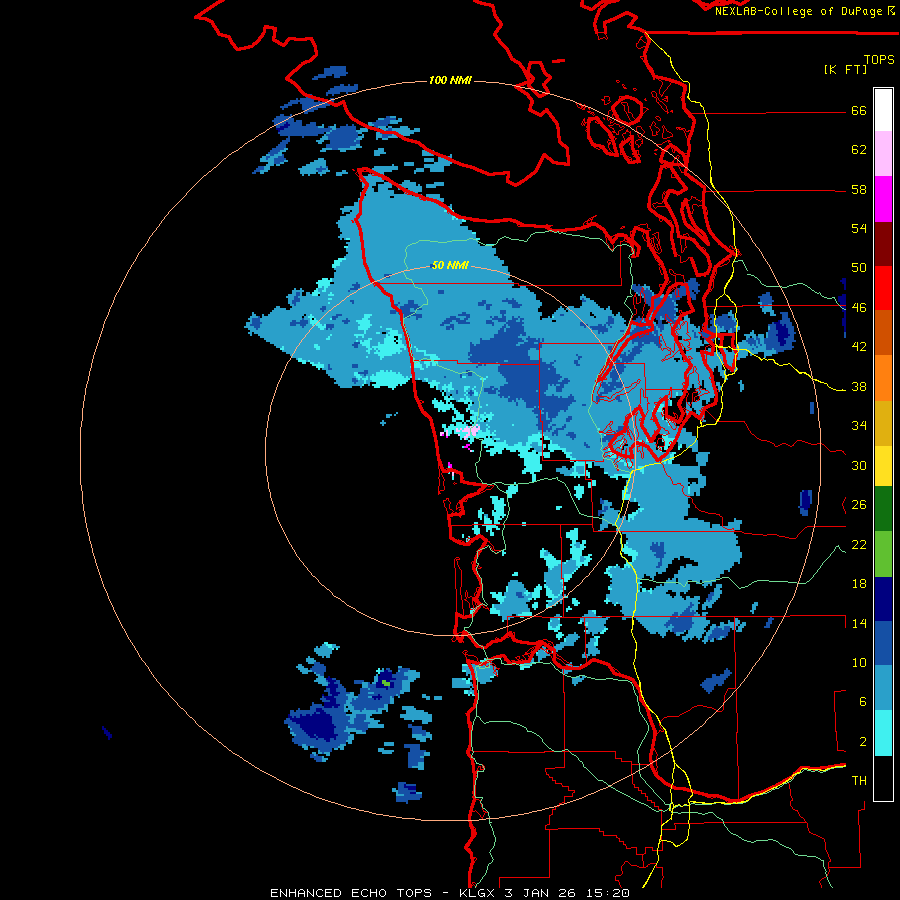Image resolution: width=900 pixels, height=900 pixels.
Task: Click the 2 value on the scale
Action: click(863, 742)
